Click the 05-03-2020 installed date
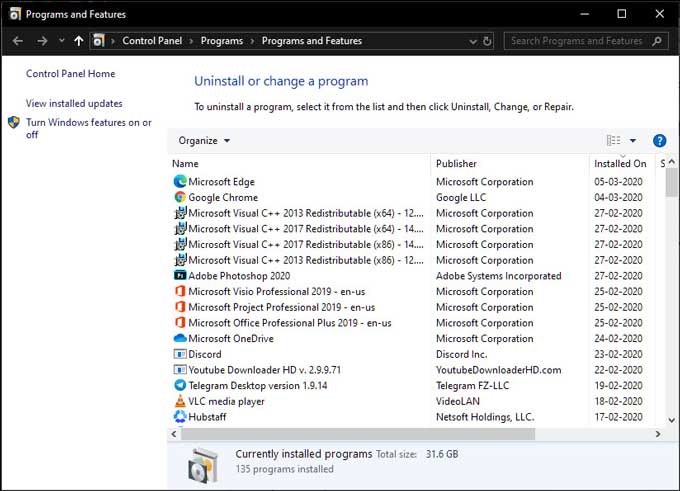 (x=618, y=182)
